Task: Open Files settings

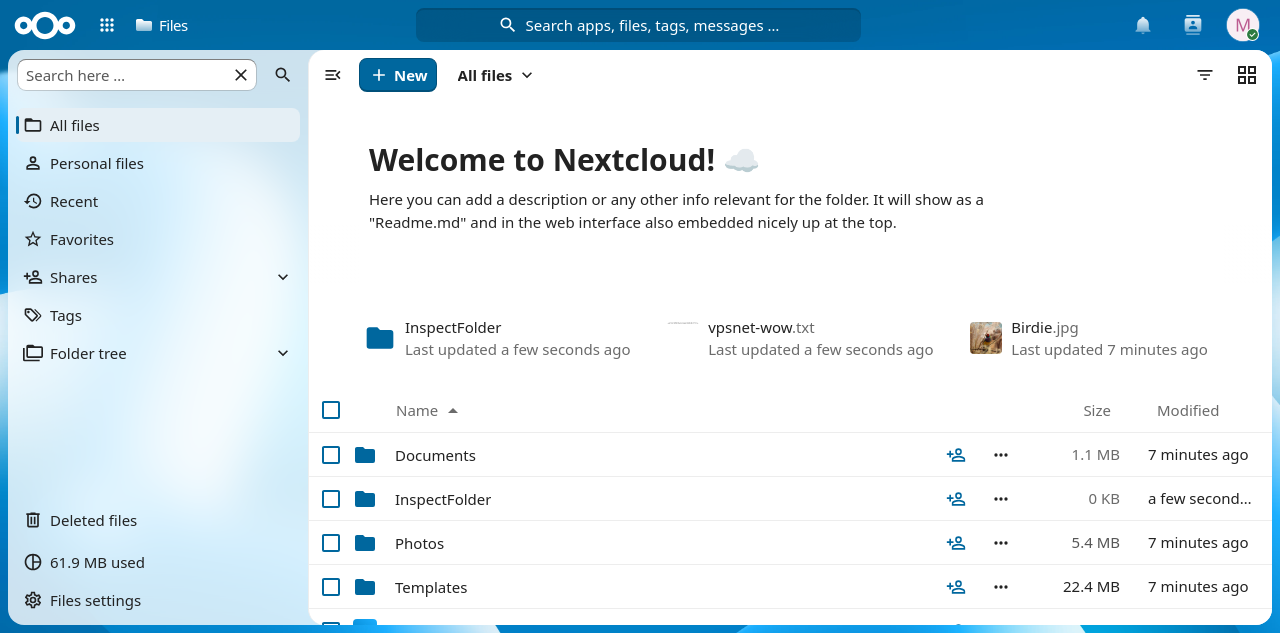Action: [158, 600]
